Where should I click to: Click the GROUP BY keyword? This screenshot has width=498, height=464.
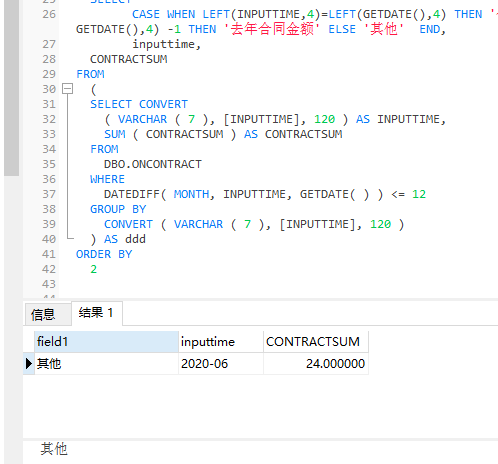pos(118,209)
